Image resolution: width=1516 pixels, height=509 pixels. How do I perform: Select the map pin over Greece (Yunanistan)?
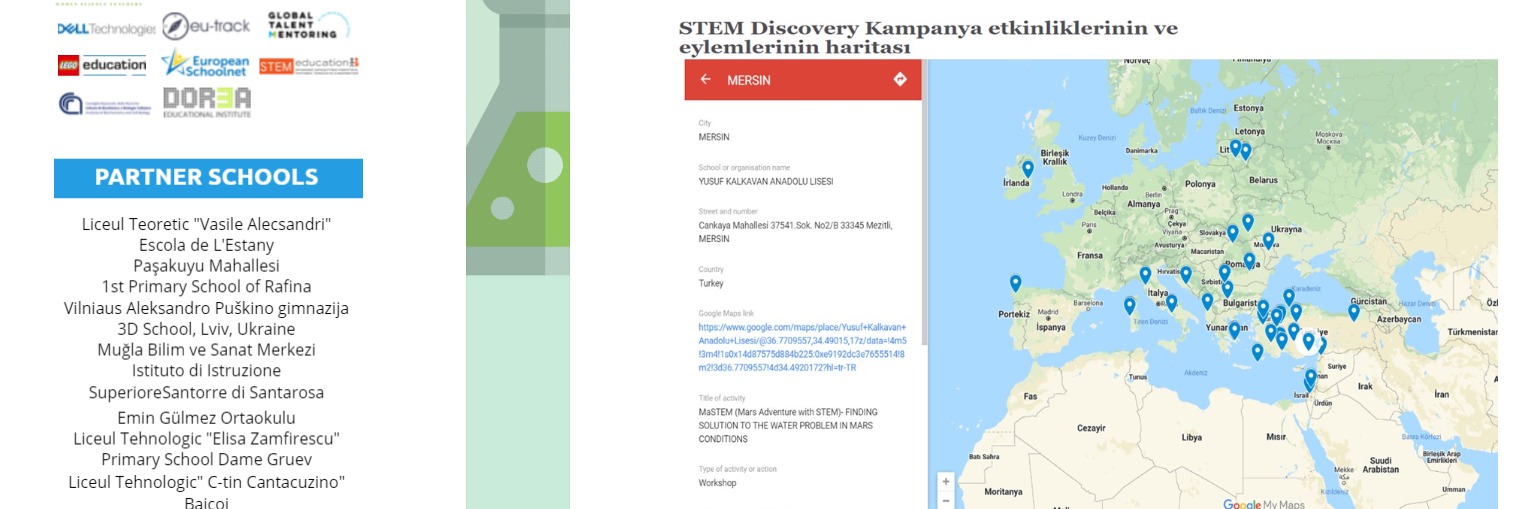(1234, 329)
